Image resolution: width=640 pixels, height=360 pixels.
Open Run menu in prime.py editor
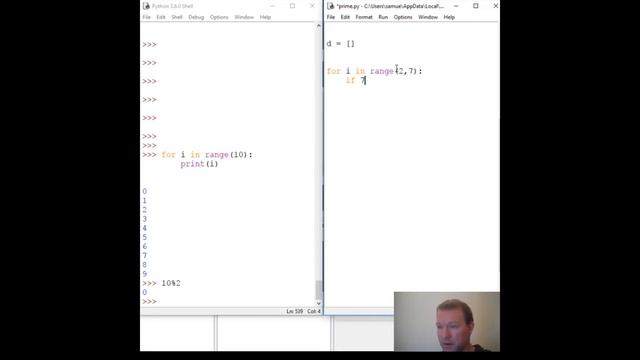coord(383,17)
